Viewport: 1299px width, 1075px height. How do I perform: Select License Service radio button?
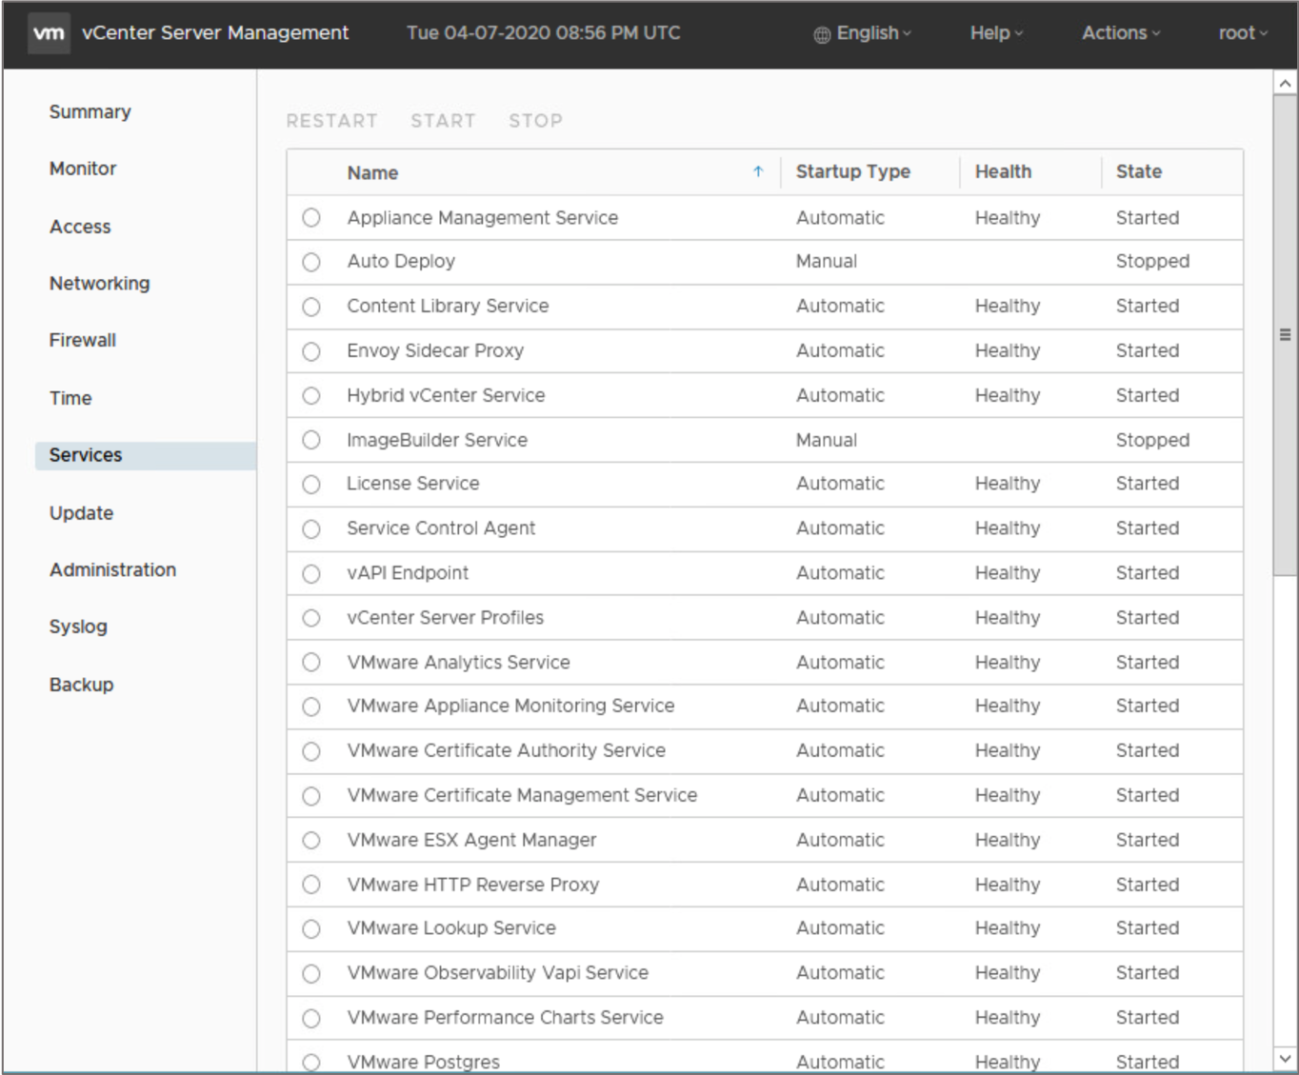(311, 484)
